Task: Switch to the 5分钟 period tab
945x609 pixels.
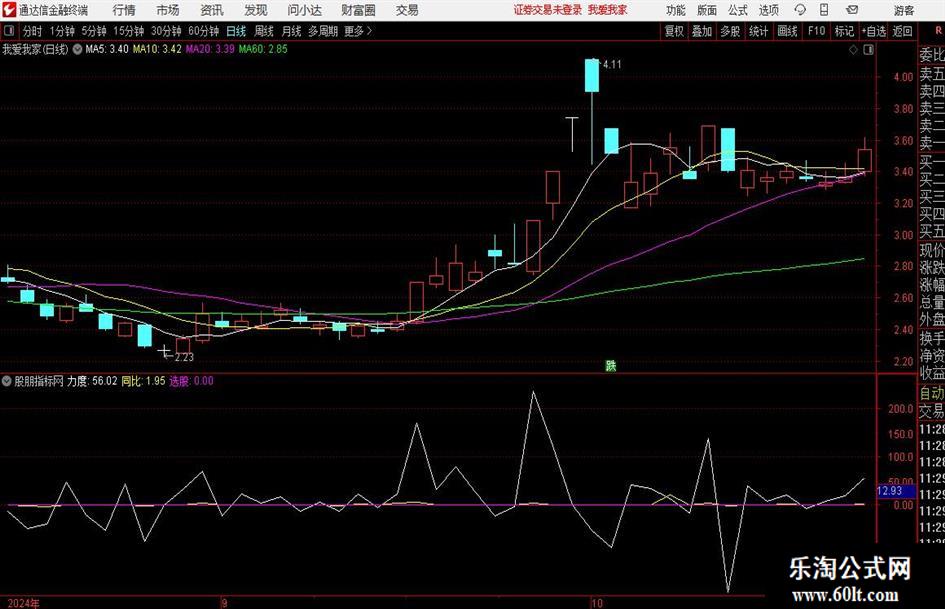Action: [x=93, y=31]
